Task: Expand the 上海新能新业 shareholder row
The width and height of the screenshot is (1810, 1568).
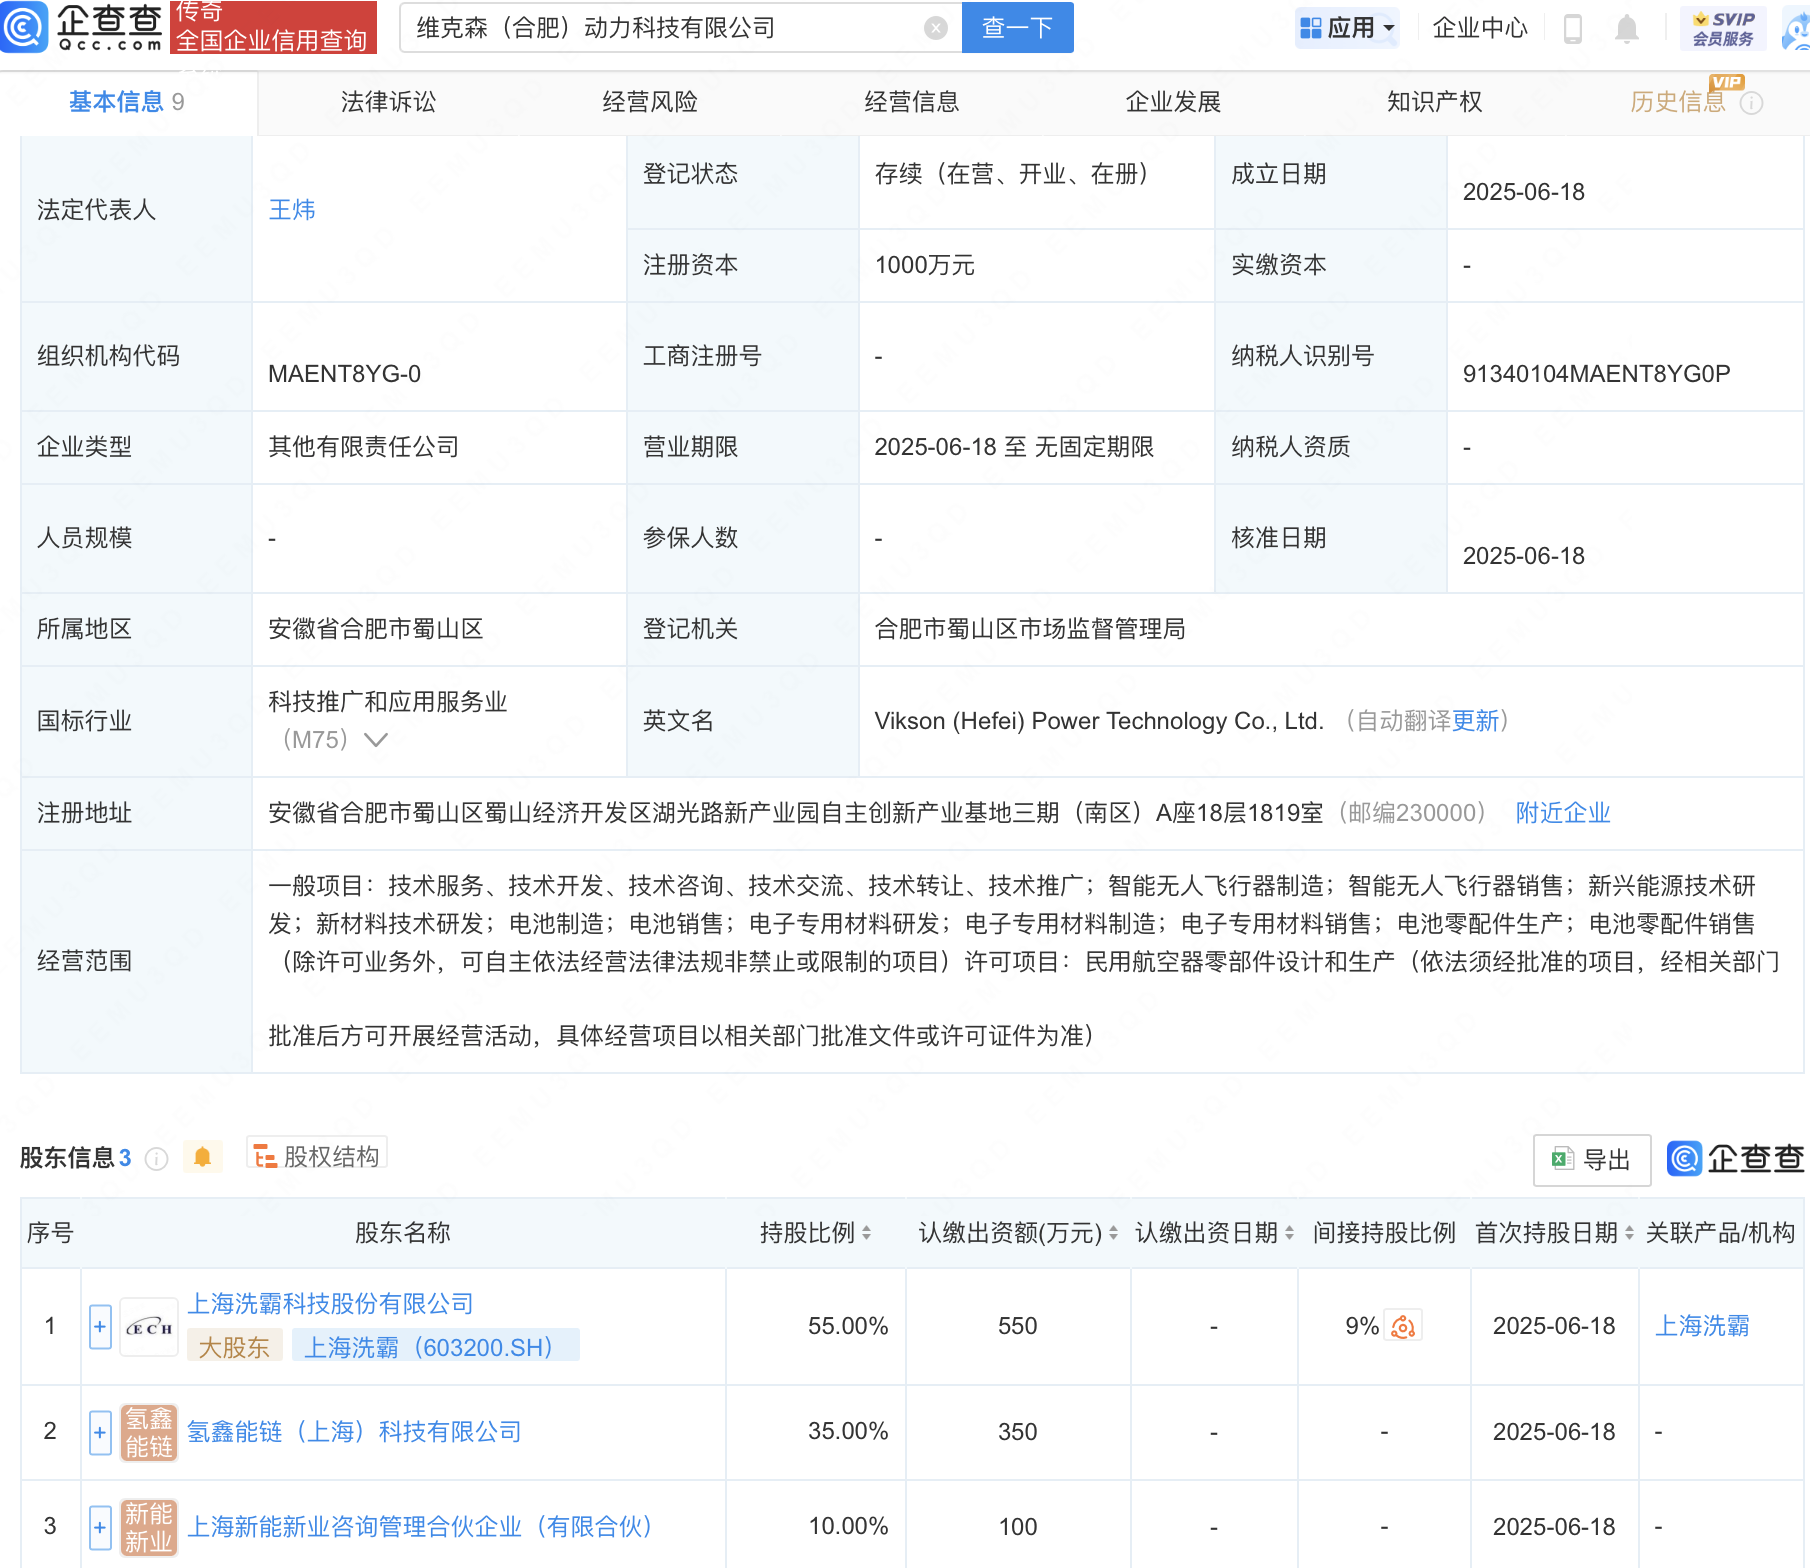Action: [x=100, y=1527]
